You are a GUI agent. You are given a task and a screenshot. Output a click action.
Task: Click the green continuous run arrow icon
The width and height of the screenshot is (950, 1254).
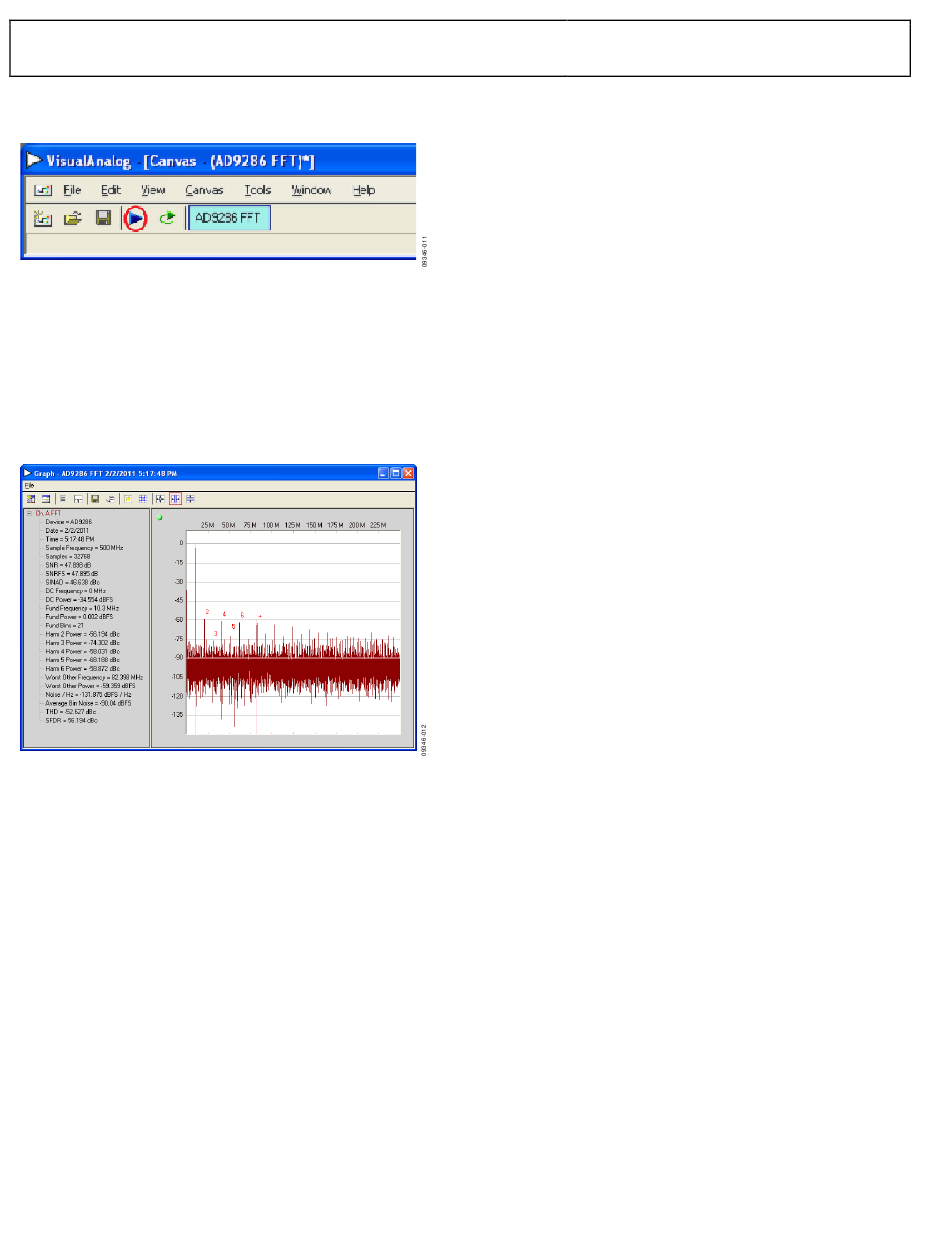pyautogui.click(x=166, y=217)
